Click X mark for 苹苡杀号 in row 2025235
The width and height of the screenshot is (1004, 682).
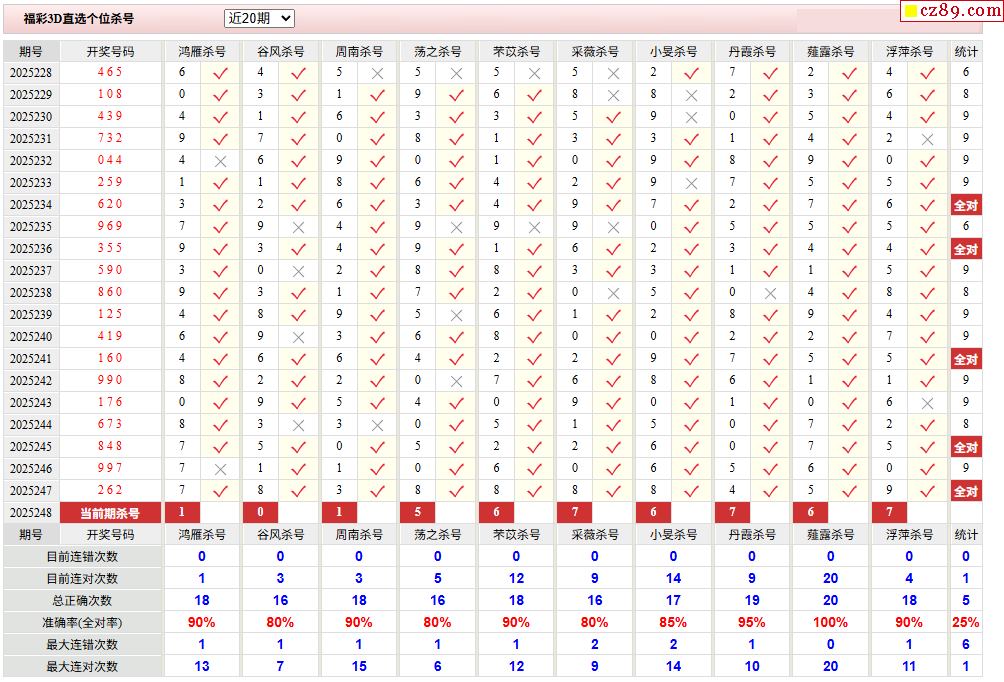[535, 227]
